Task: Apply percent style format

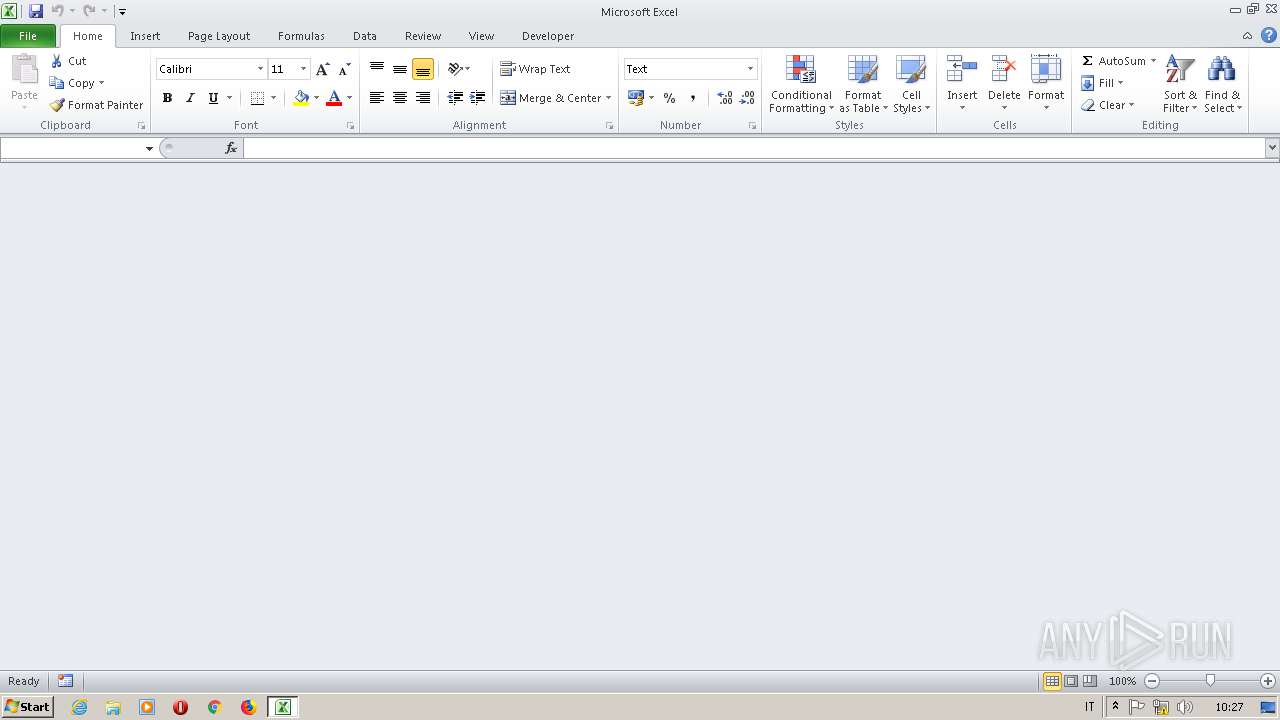Action: (669, 98)
